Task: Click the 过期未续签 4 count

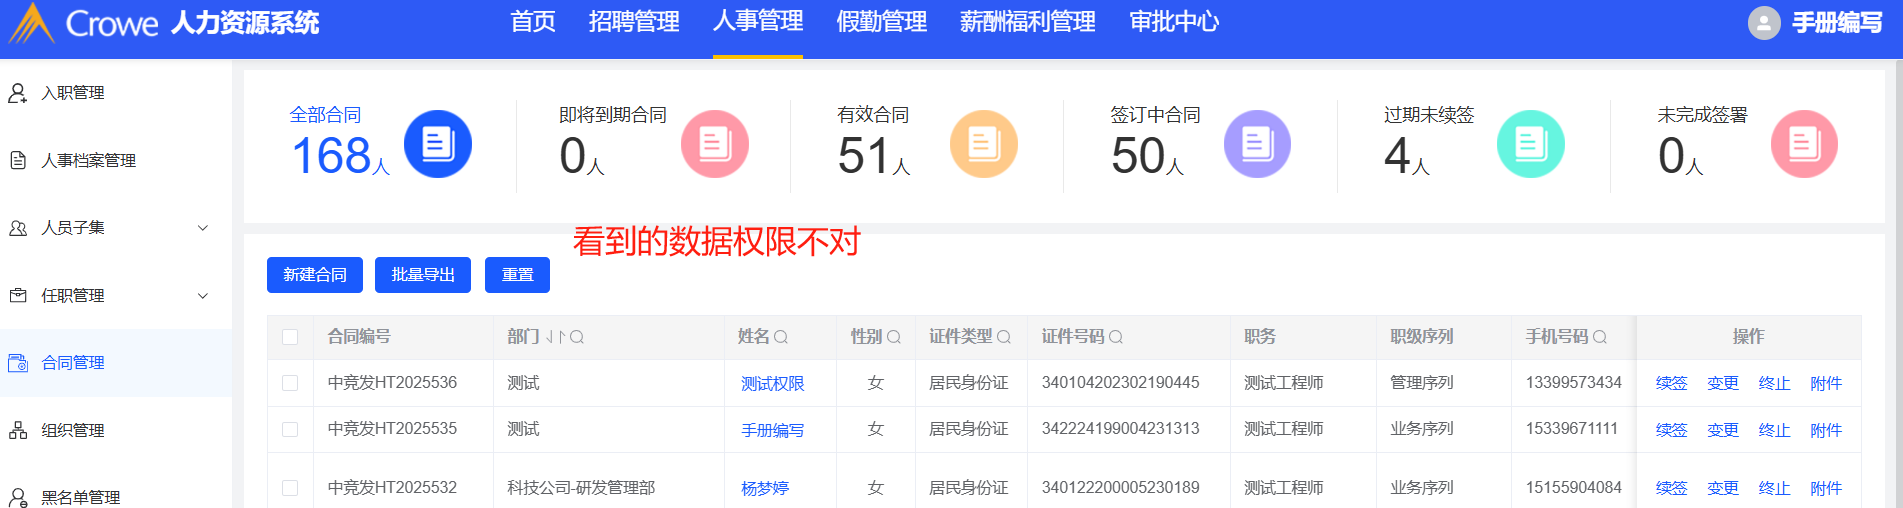Action: (x=1397, y=156)
